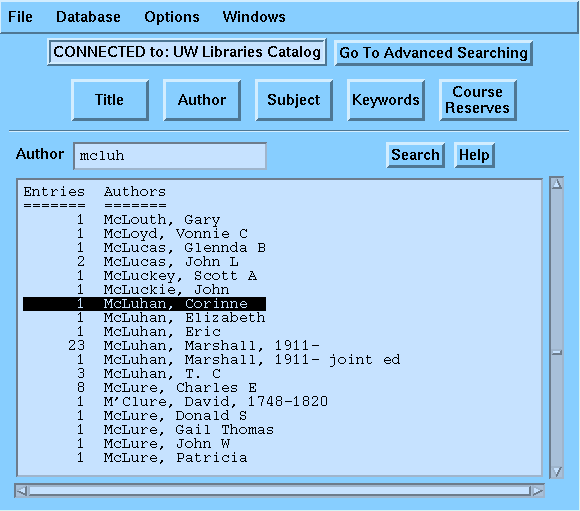Click the Author input field containing mcluh
Viewport: 580px width, 511px height.
pos(170,156)
